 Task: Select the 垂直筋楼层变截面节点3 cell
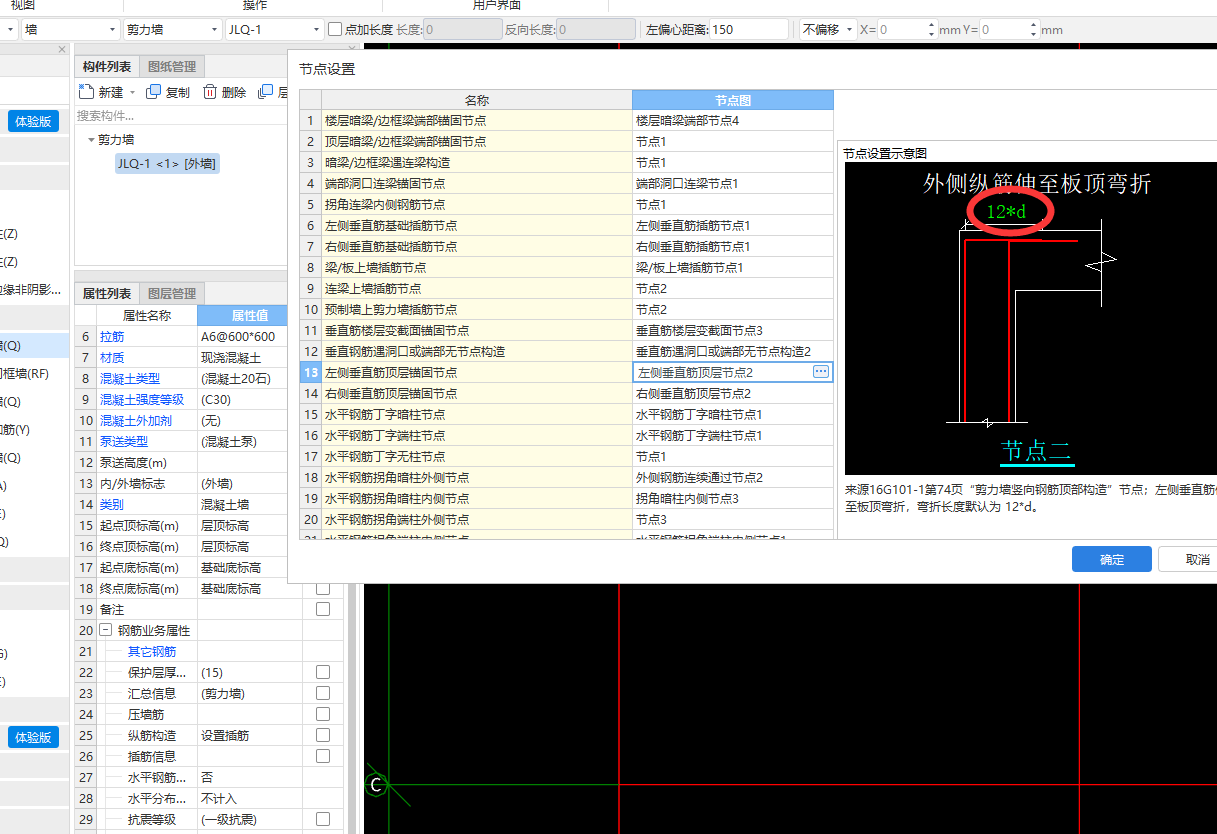pyautogui.click(x=733, y=330)
